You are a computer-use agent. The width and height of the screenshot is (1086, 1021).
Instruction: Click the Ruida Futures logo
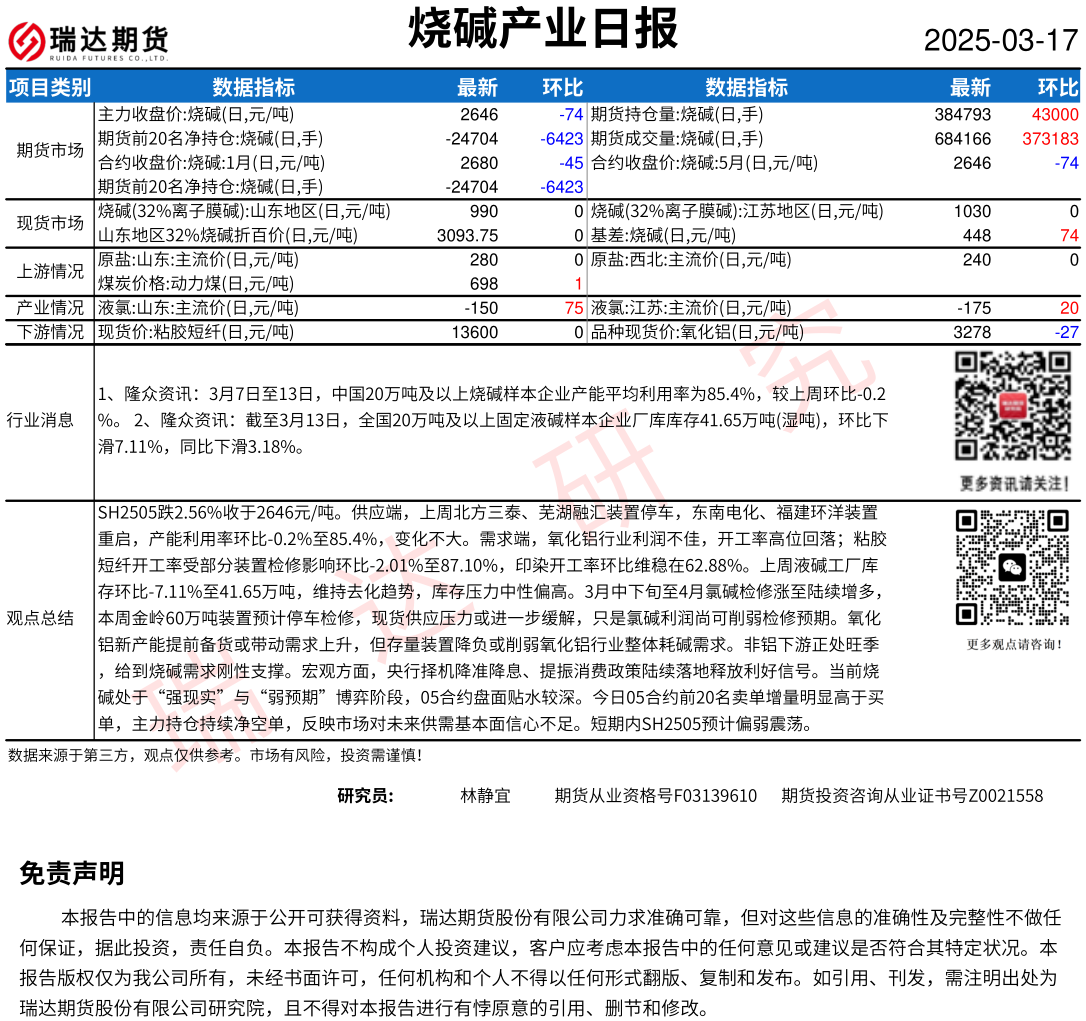[x=88, y=41]
